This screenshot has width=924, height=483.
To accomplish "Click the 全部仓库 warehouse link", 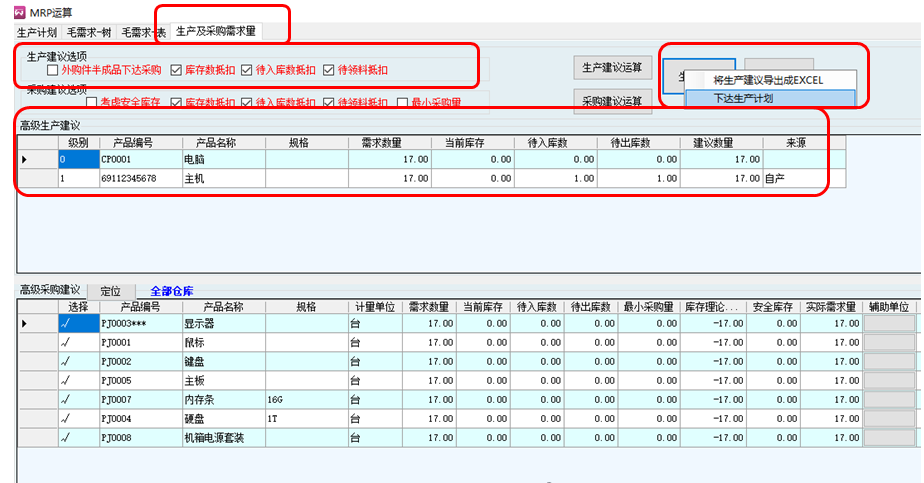I will point(174,290).
